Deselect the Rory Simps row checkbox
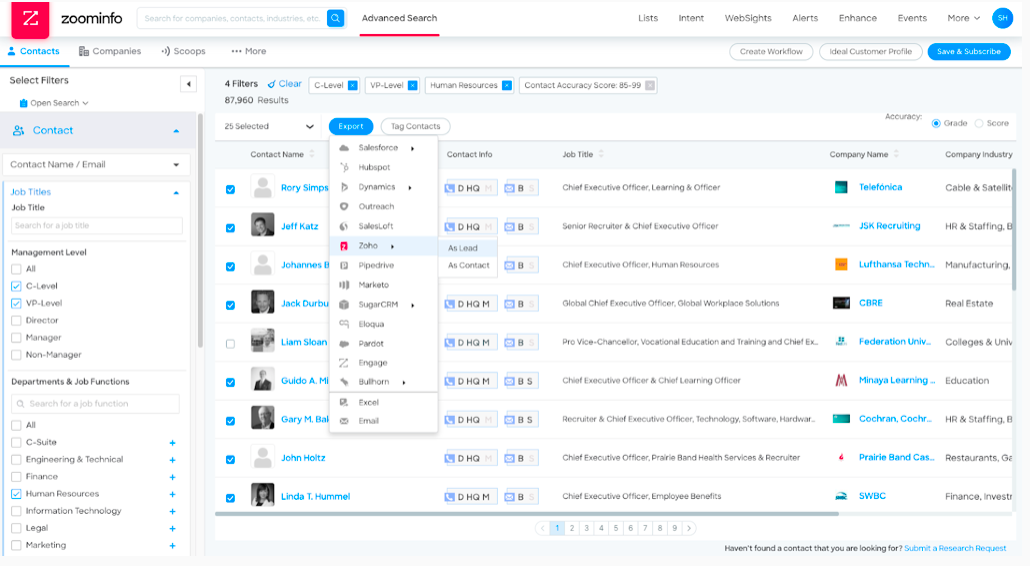The height and width of the screenshot is (566, 1030). [231, 189]
